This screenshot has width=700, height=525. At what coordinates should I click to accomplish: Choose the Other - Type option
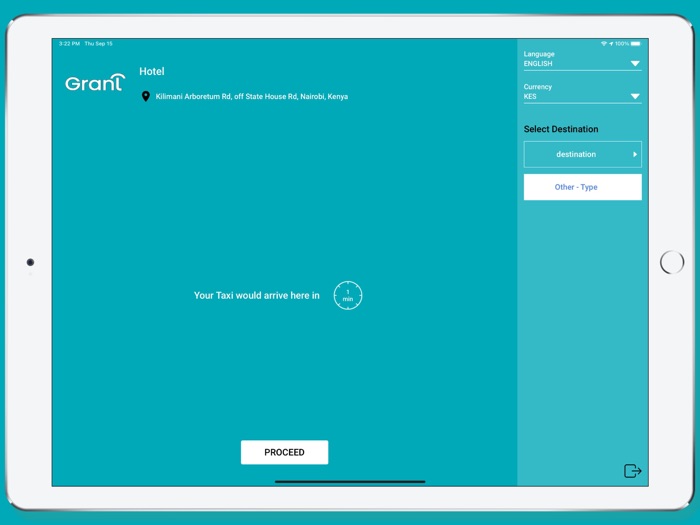(x=583, y=187)
